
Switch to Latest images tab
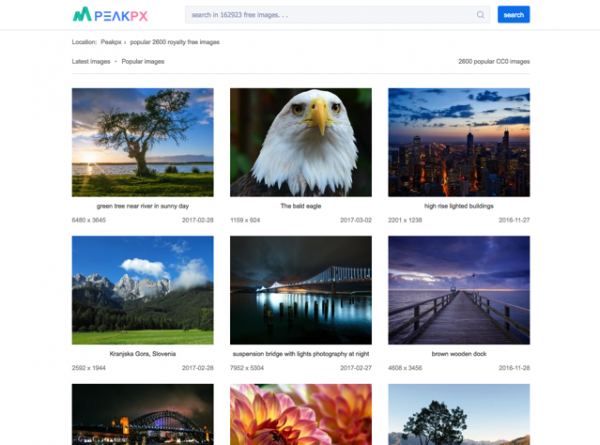point(90,61)
